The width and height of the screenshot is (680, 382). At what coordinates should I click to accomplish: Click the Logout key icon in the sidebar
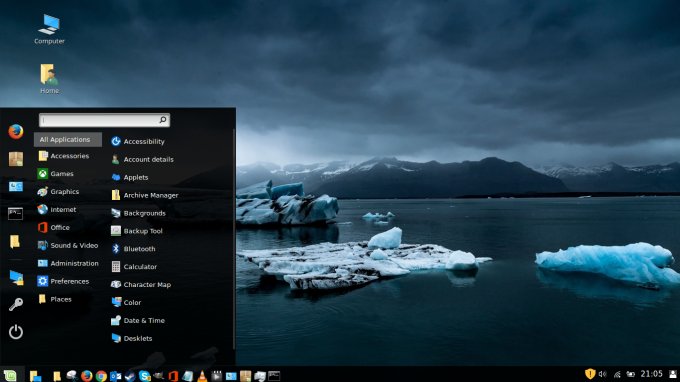point(16,304)
